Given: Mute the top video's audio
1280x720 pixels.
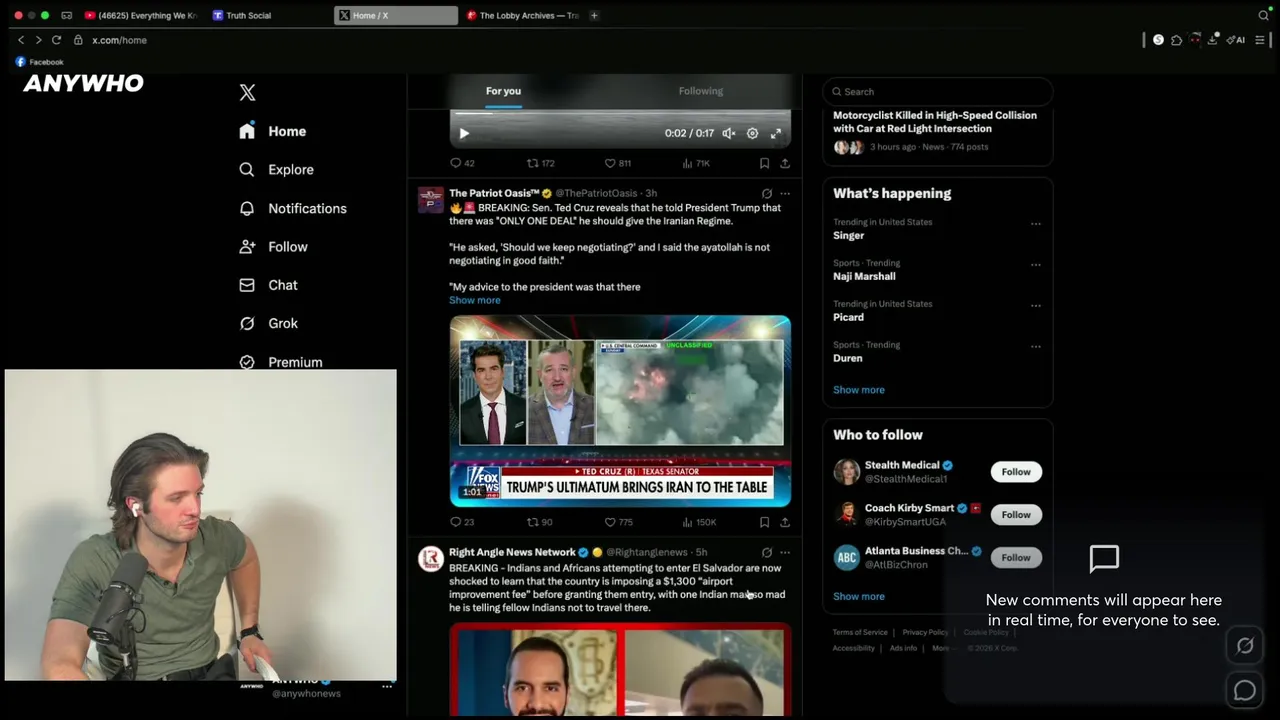Looking at the screenshot, I should pos(729,133).
